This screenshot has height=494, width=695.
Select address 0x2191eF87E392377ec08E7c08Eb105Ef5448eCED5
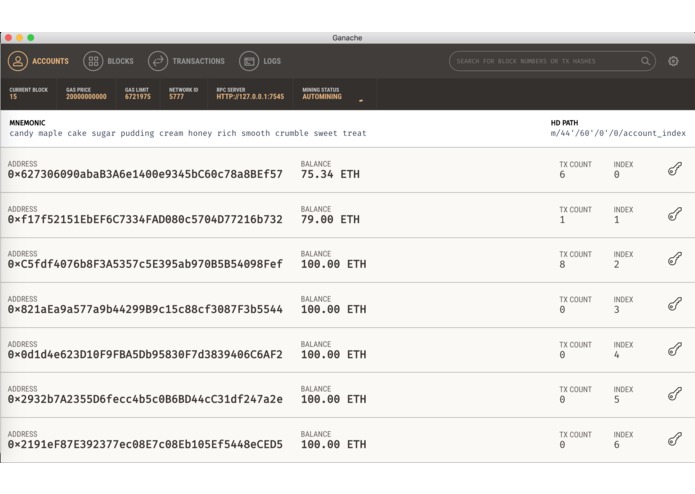click(x=145, y=445)
